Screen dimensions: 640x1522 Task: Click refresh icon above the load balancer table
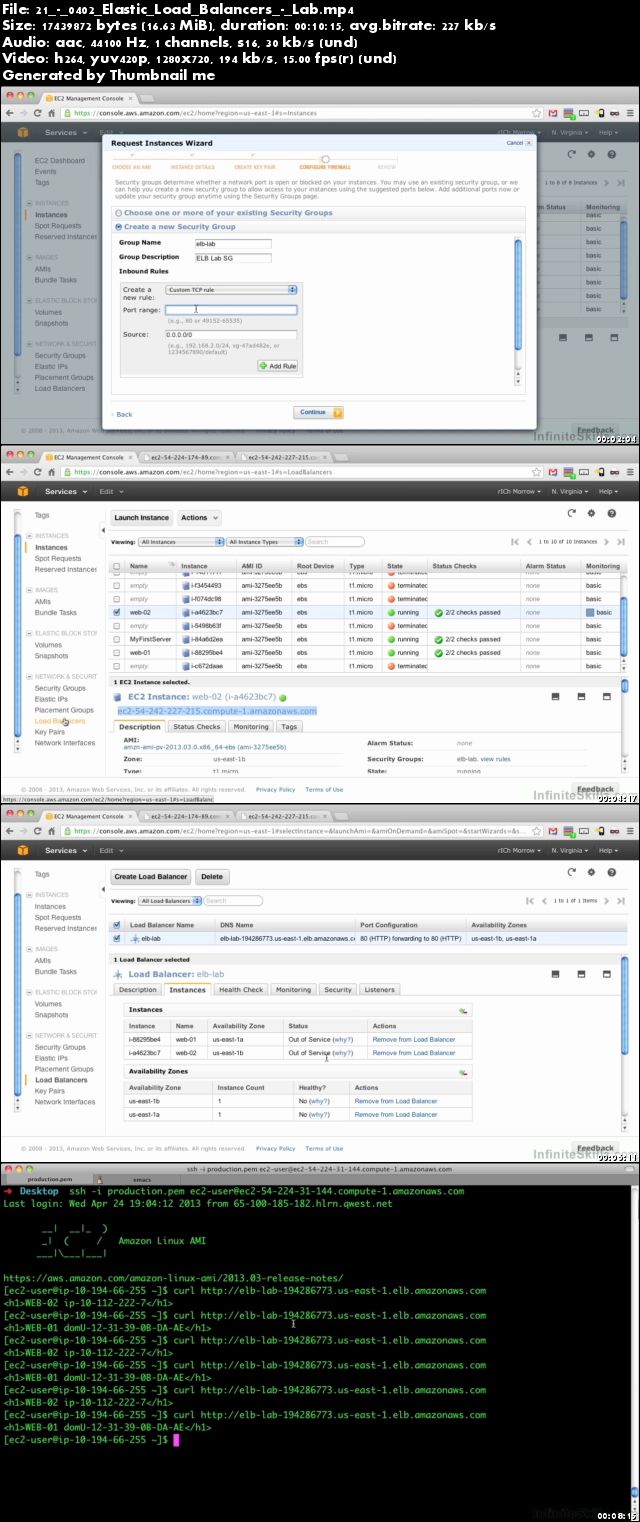click(572, 872)
